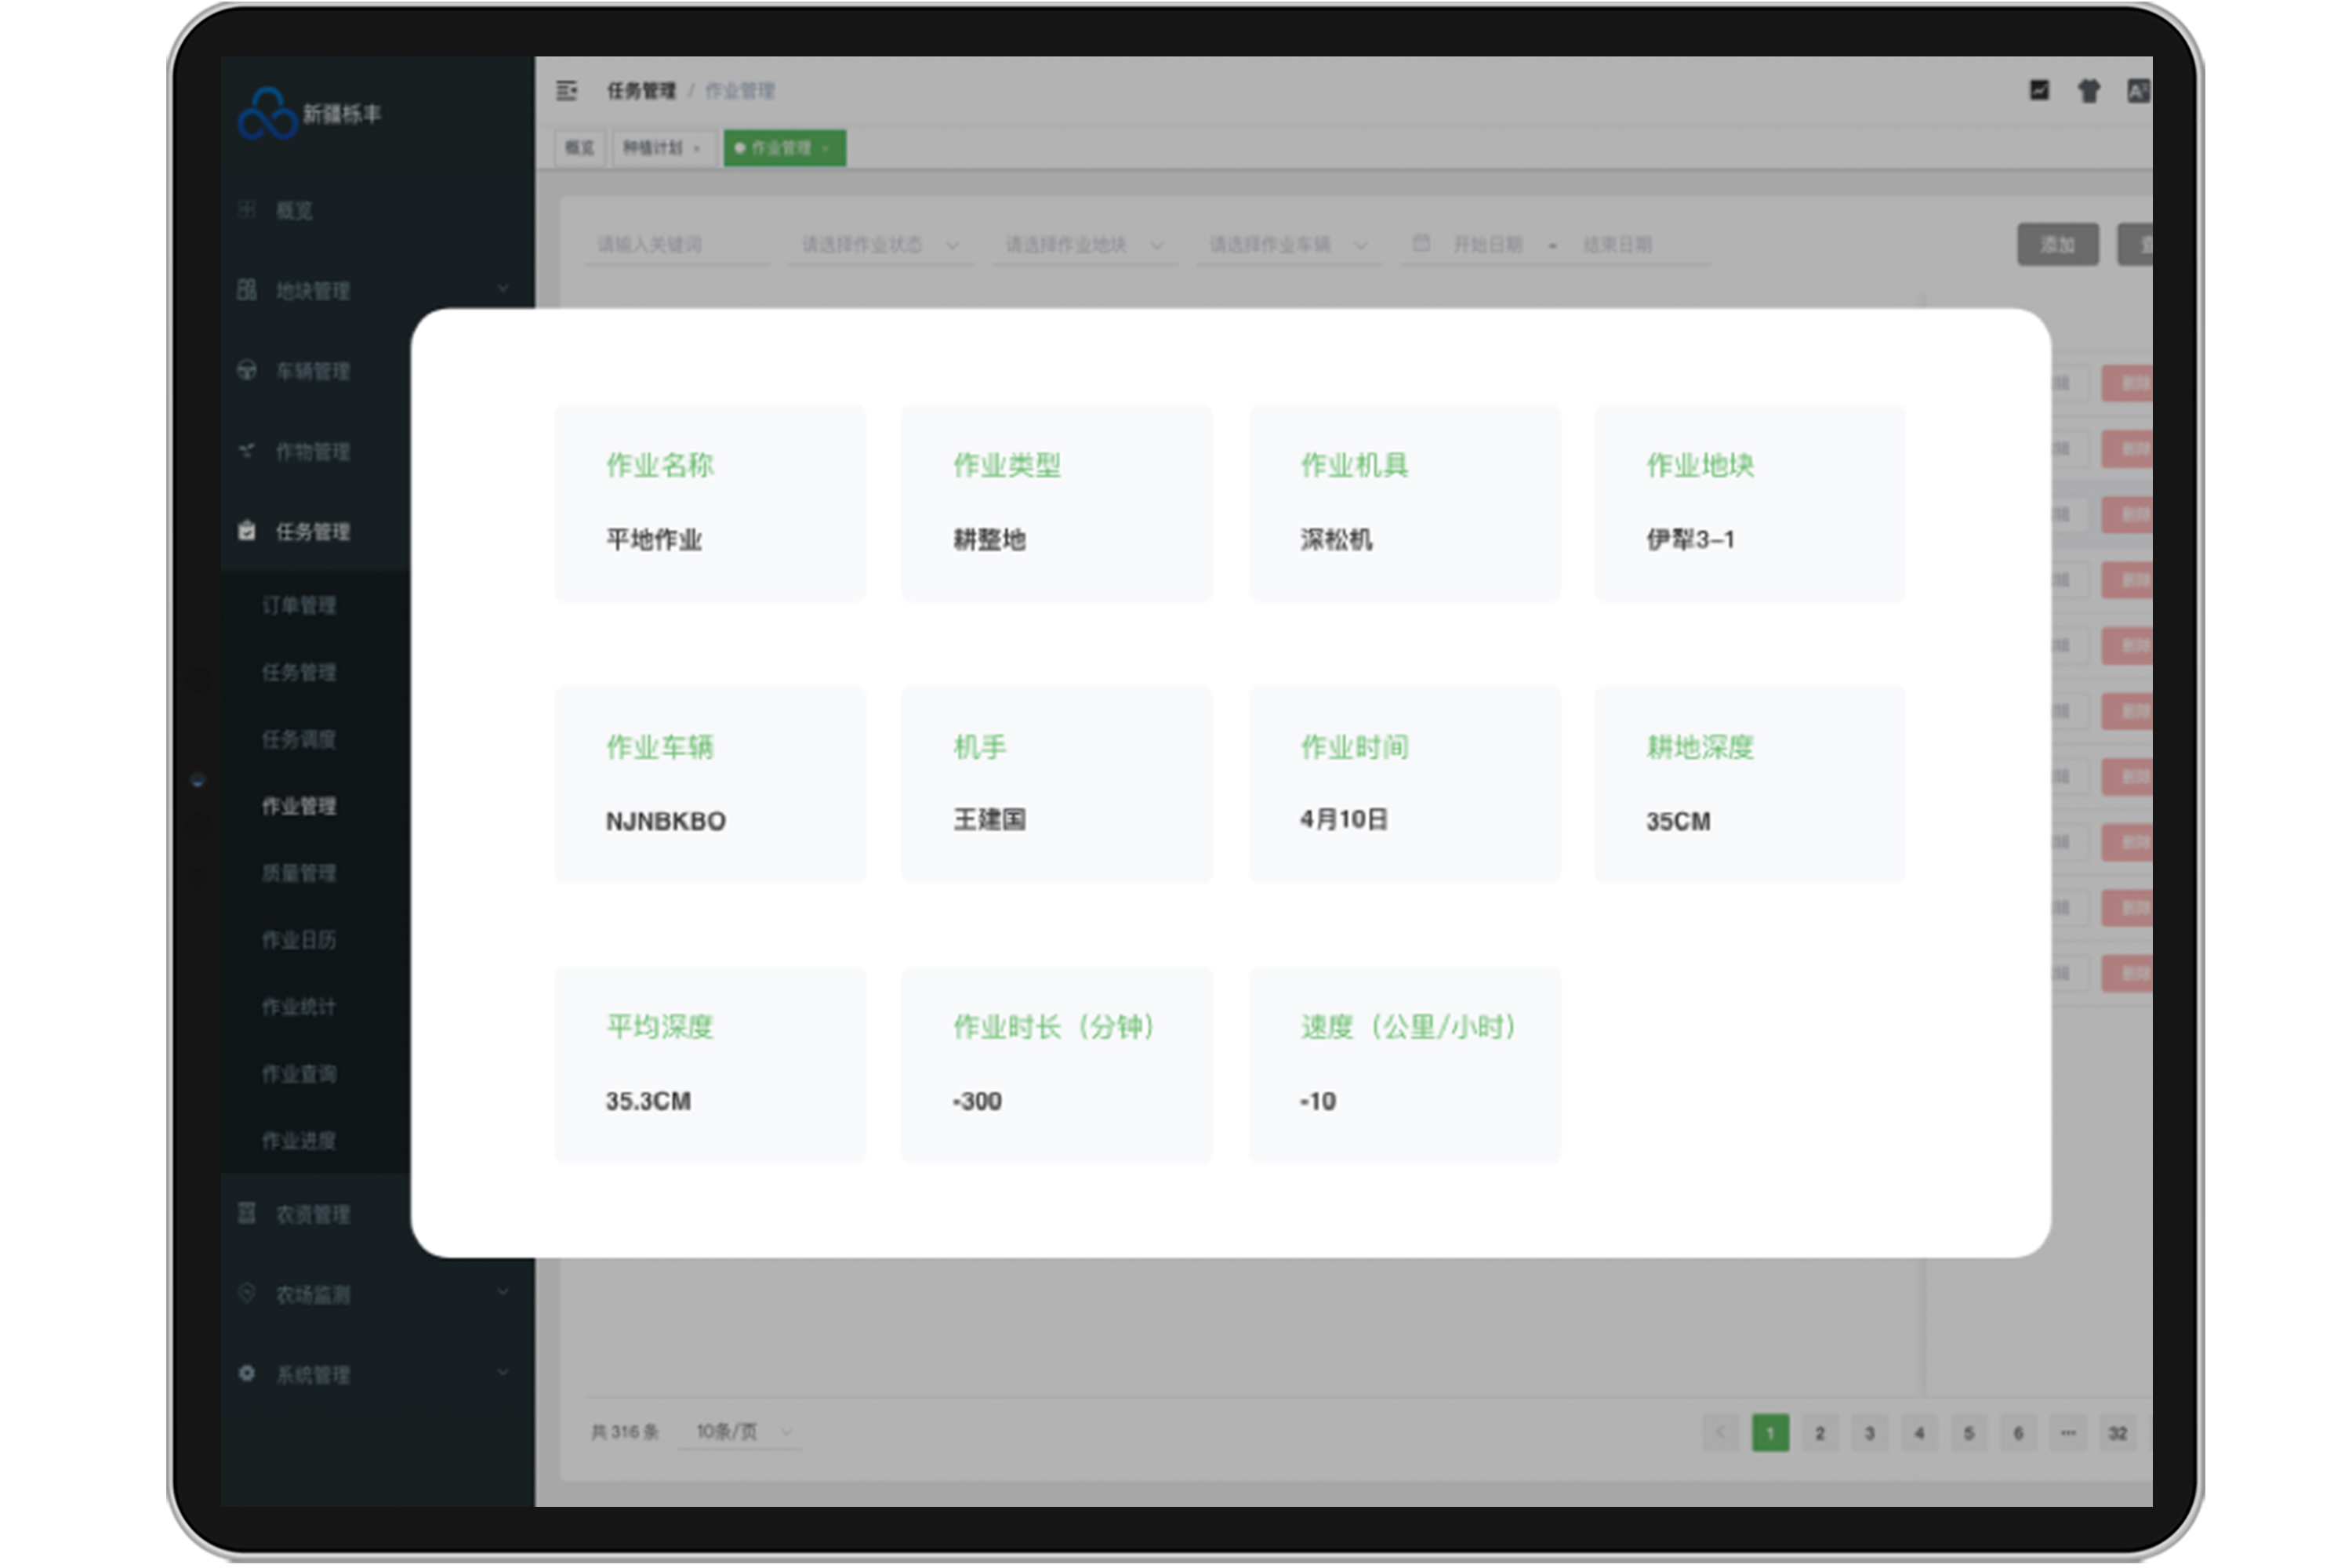Select the green 作业管理 page tab
2352x1568 pixels.
tap(785, 148)
